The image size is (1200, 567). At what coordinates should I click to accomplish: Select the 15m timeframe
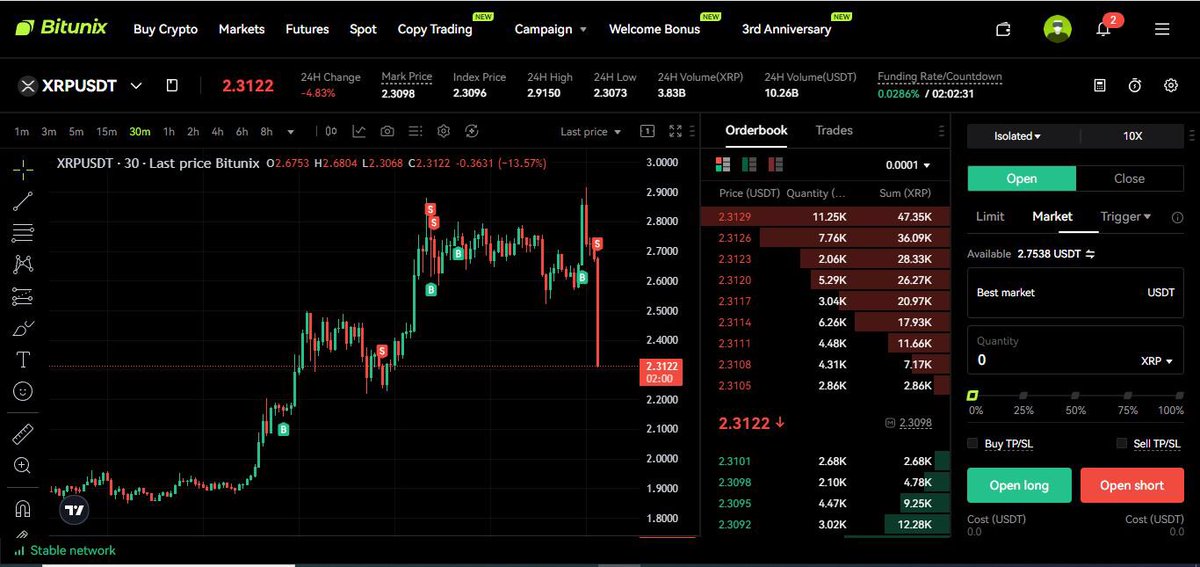106,132
